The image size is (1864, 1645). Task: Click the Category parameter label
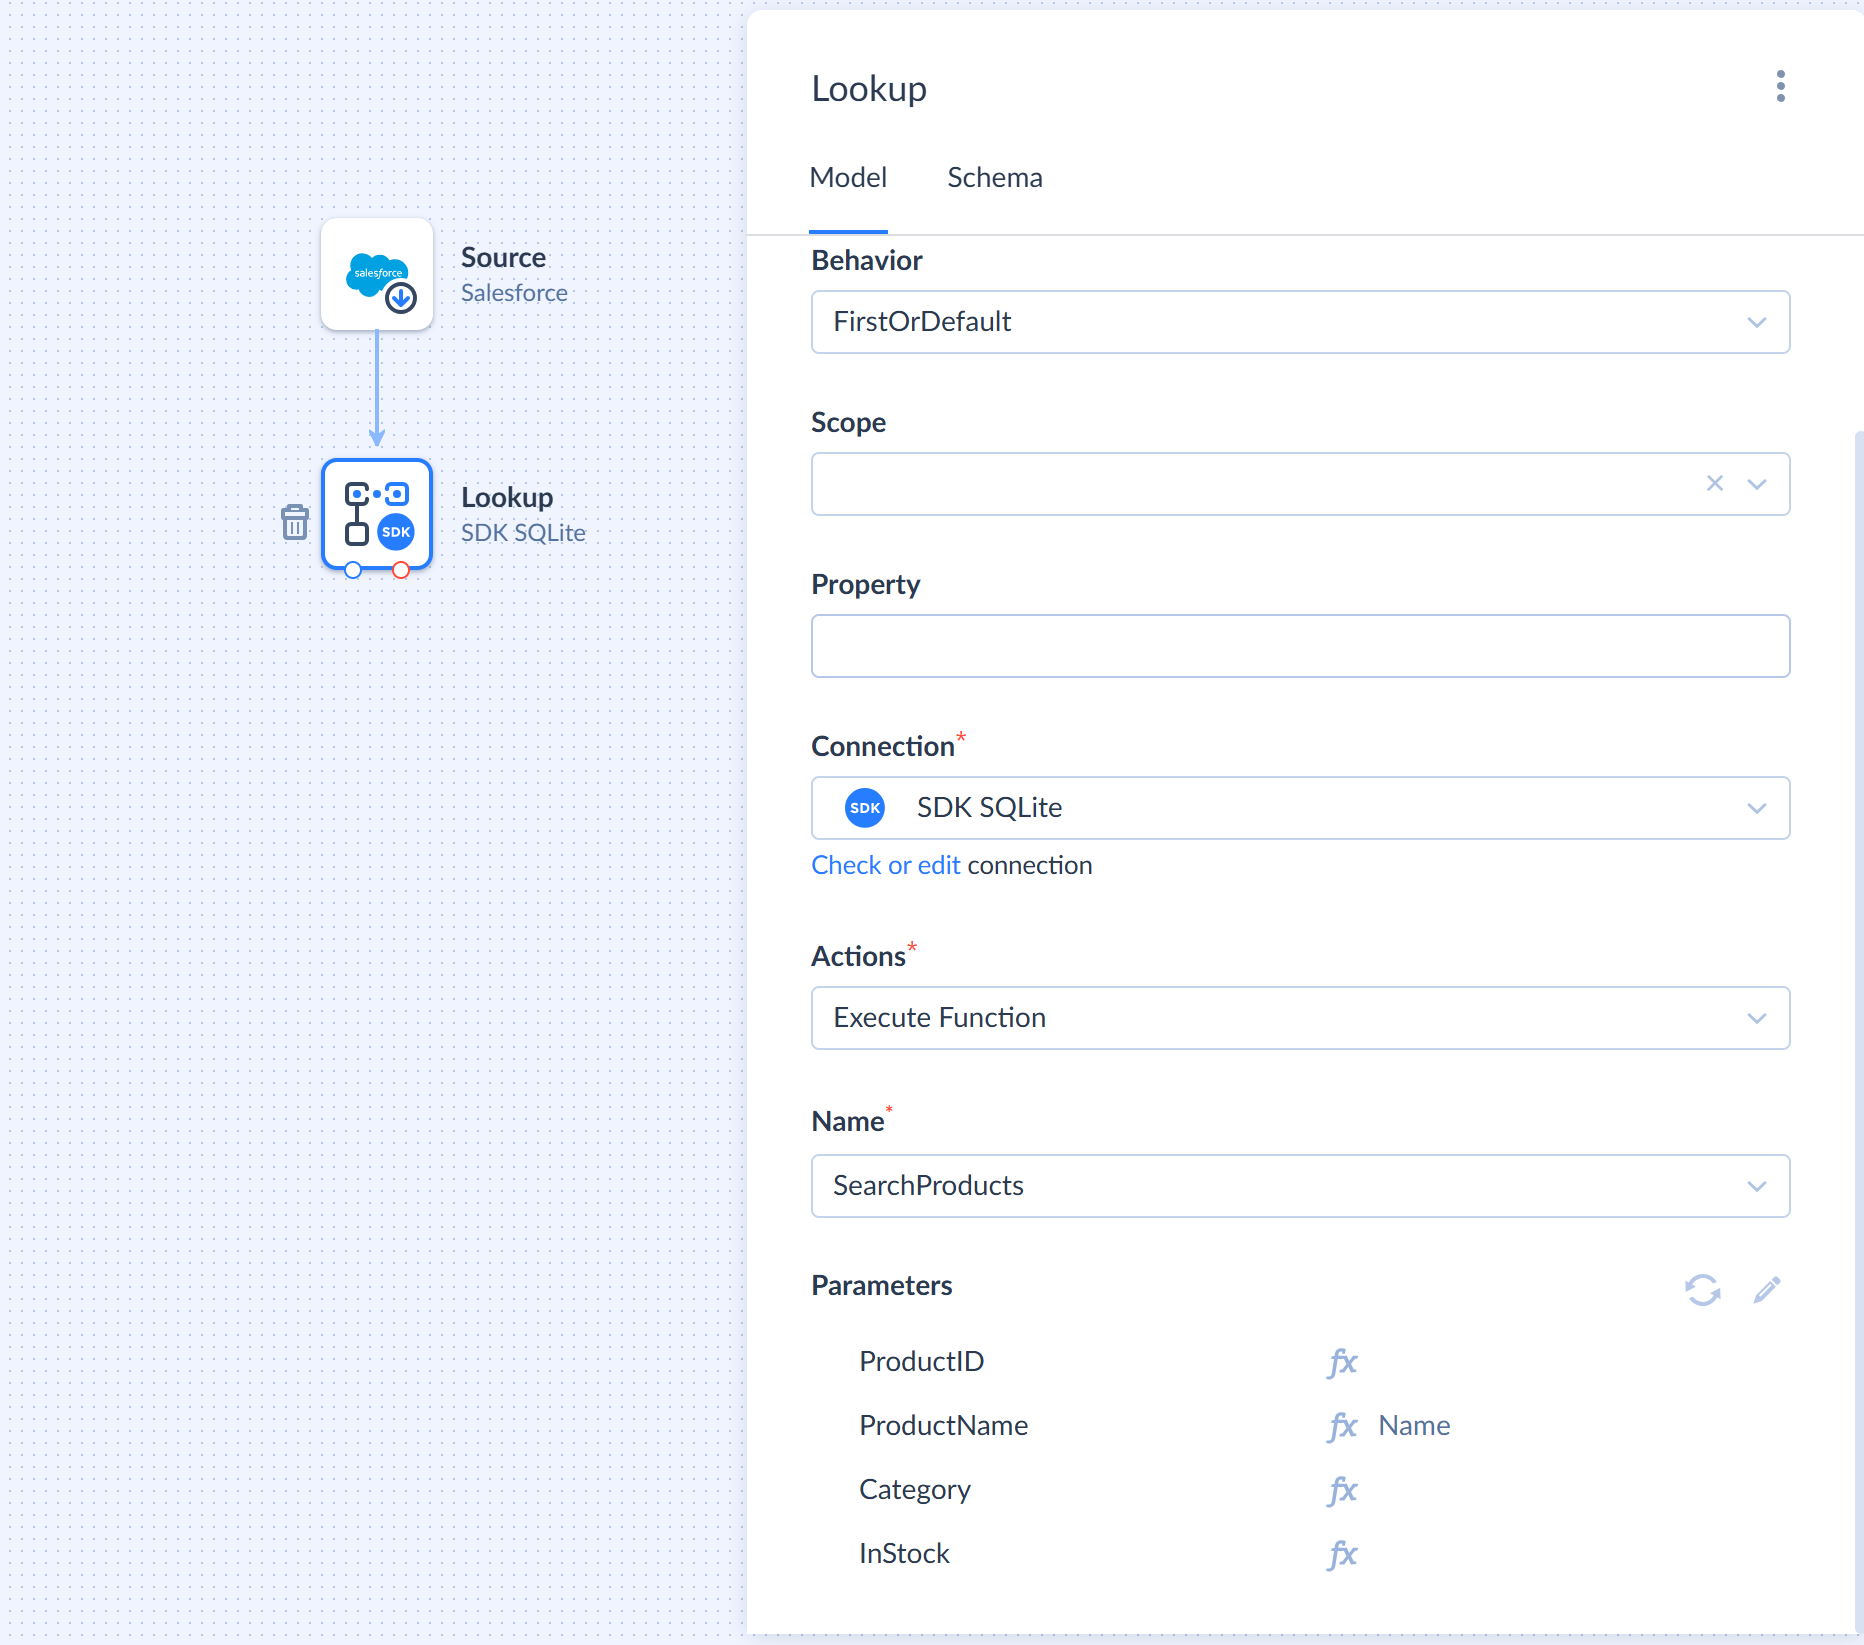pos(915,1490)
